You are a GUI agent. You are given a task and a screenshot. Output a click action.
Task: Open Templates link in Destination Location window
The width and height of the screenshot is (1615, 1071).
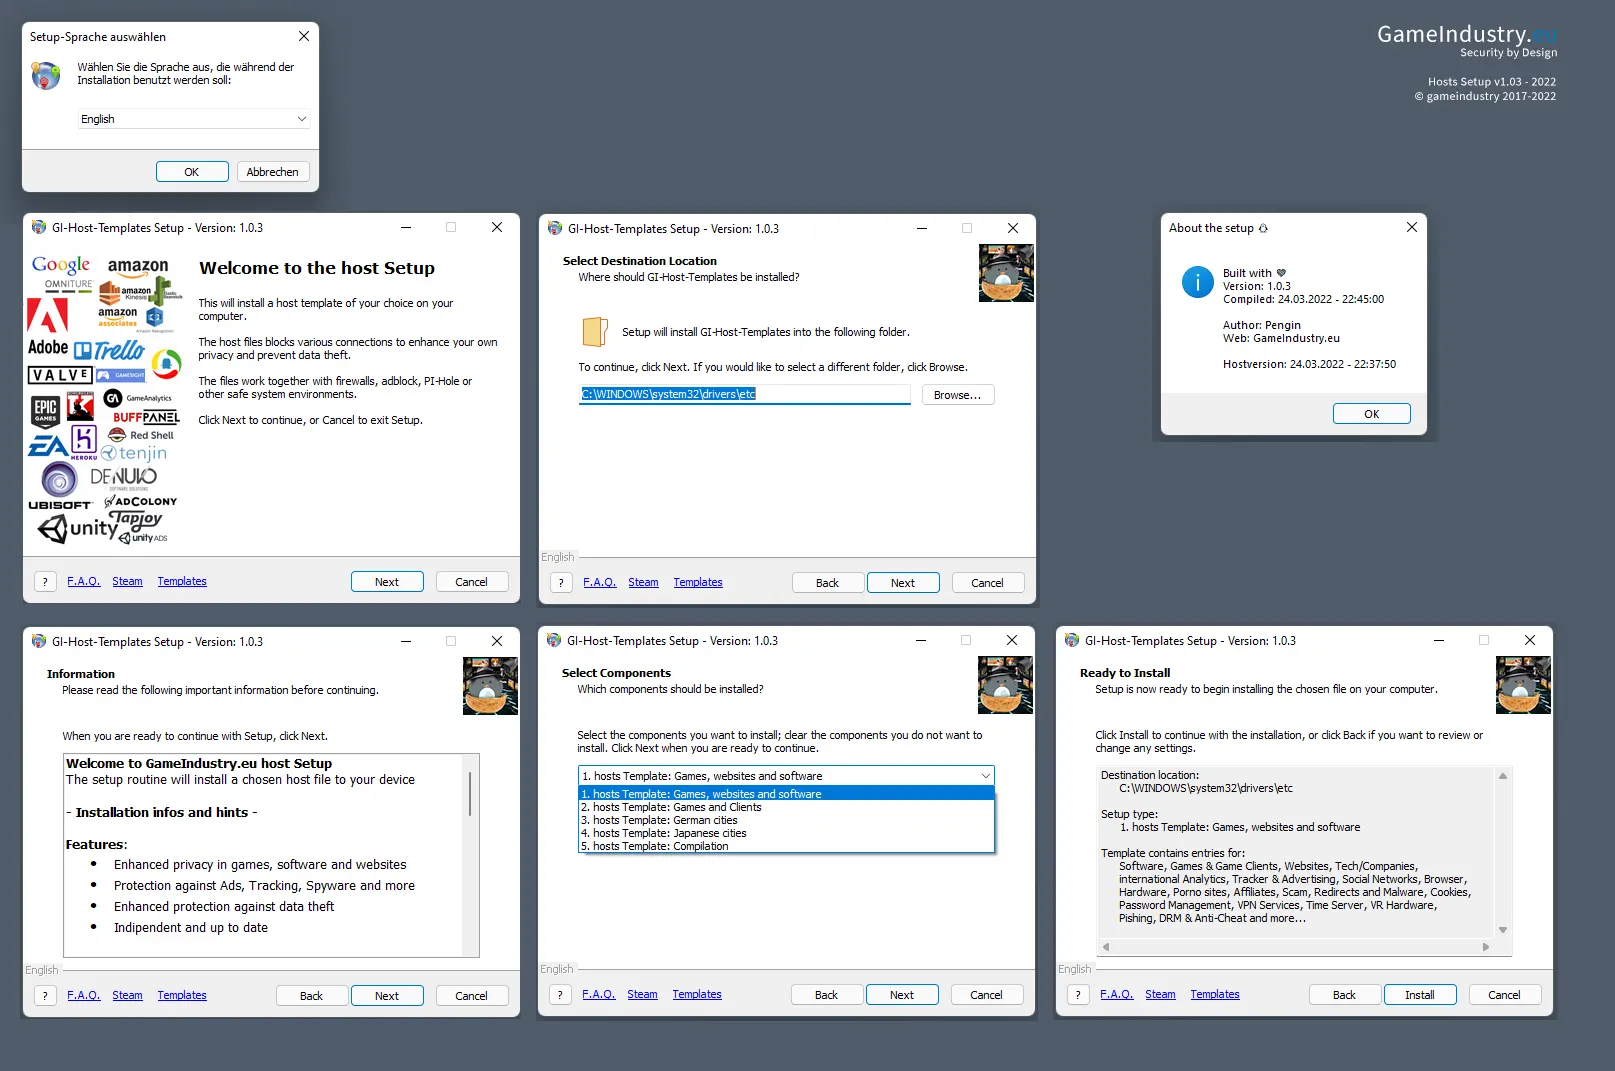698,583
